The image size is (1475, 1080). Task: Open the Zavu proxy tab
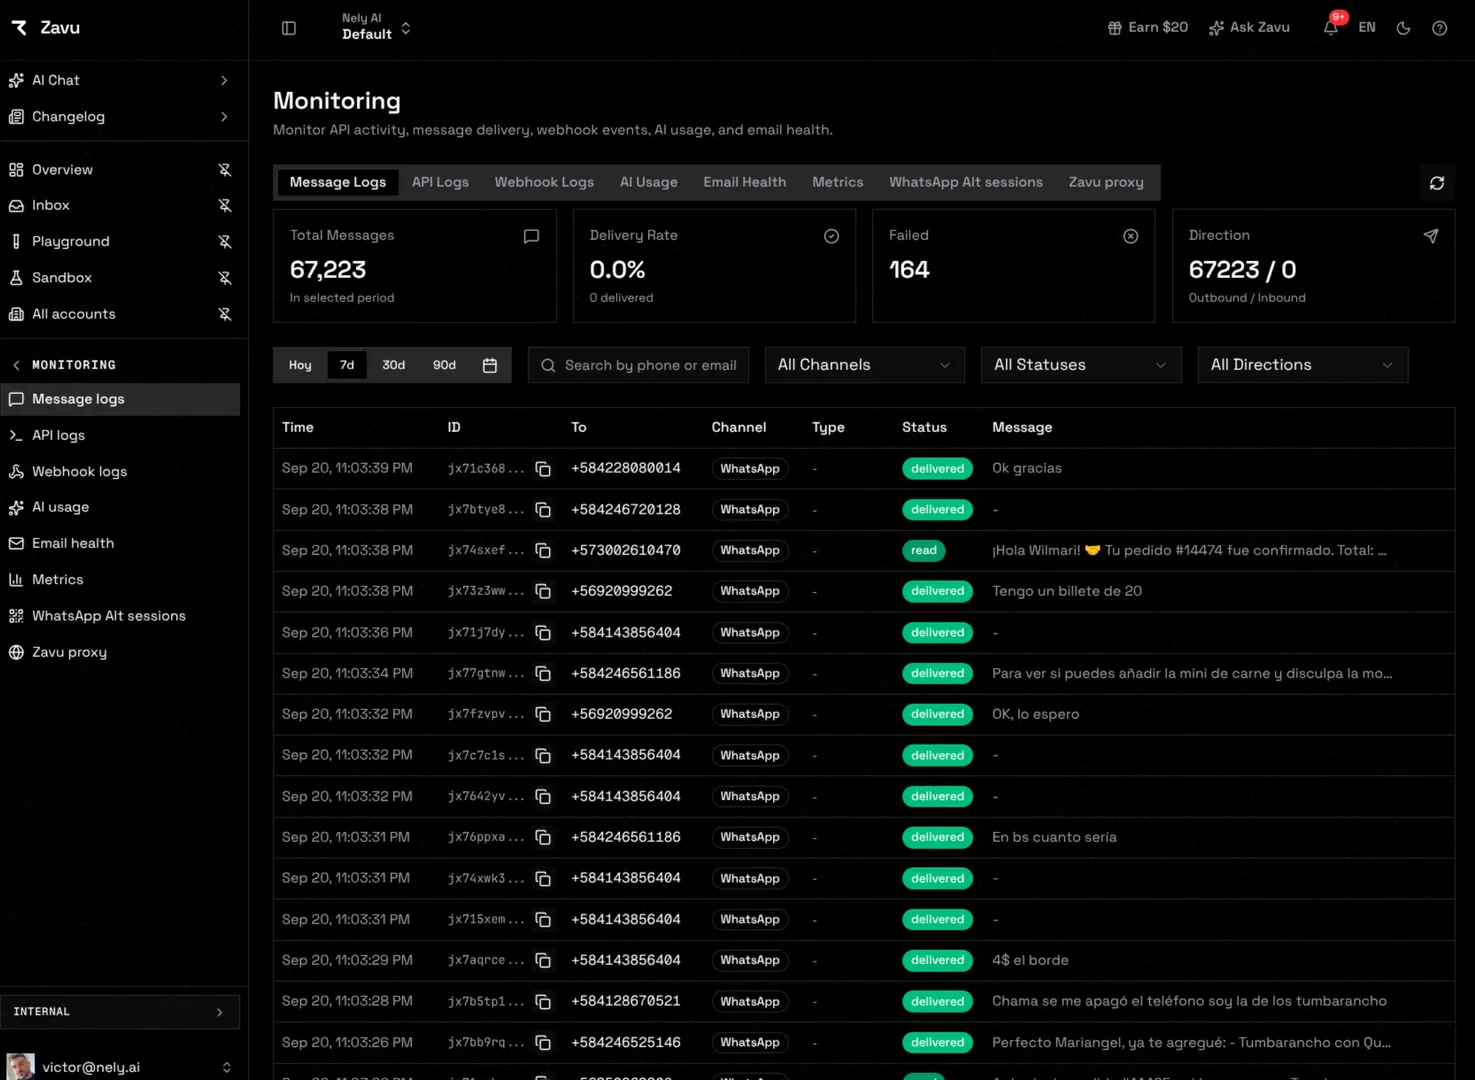(x=1106, y=182)
